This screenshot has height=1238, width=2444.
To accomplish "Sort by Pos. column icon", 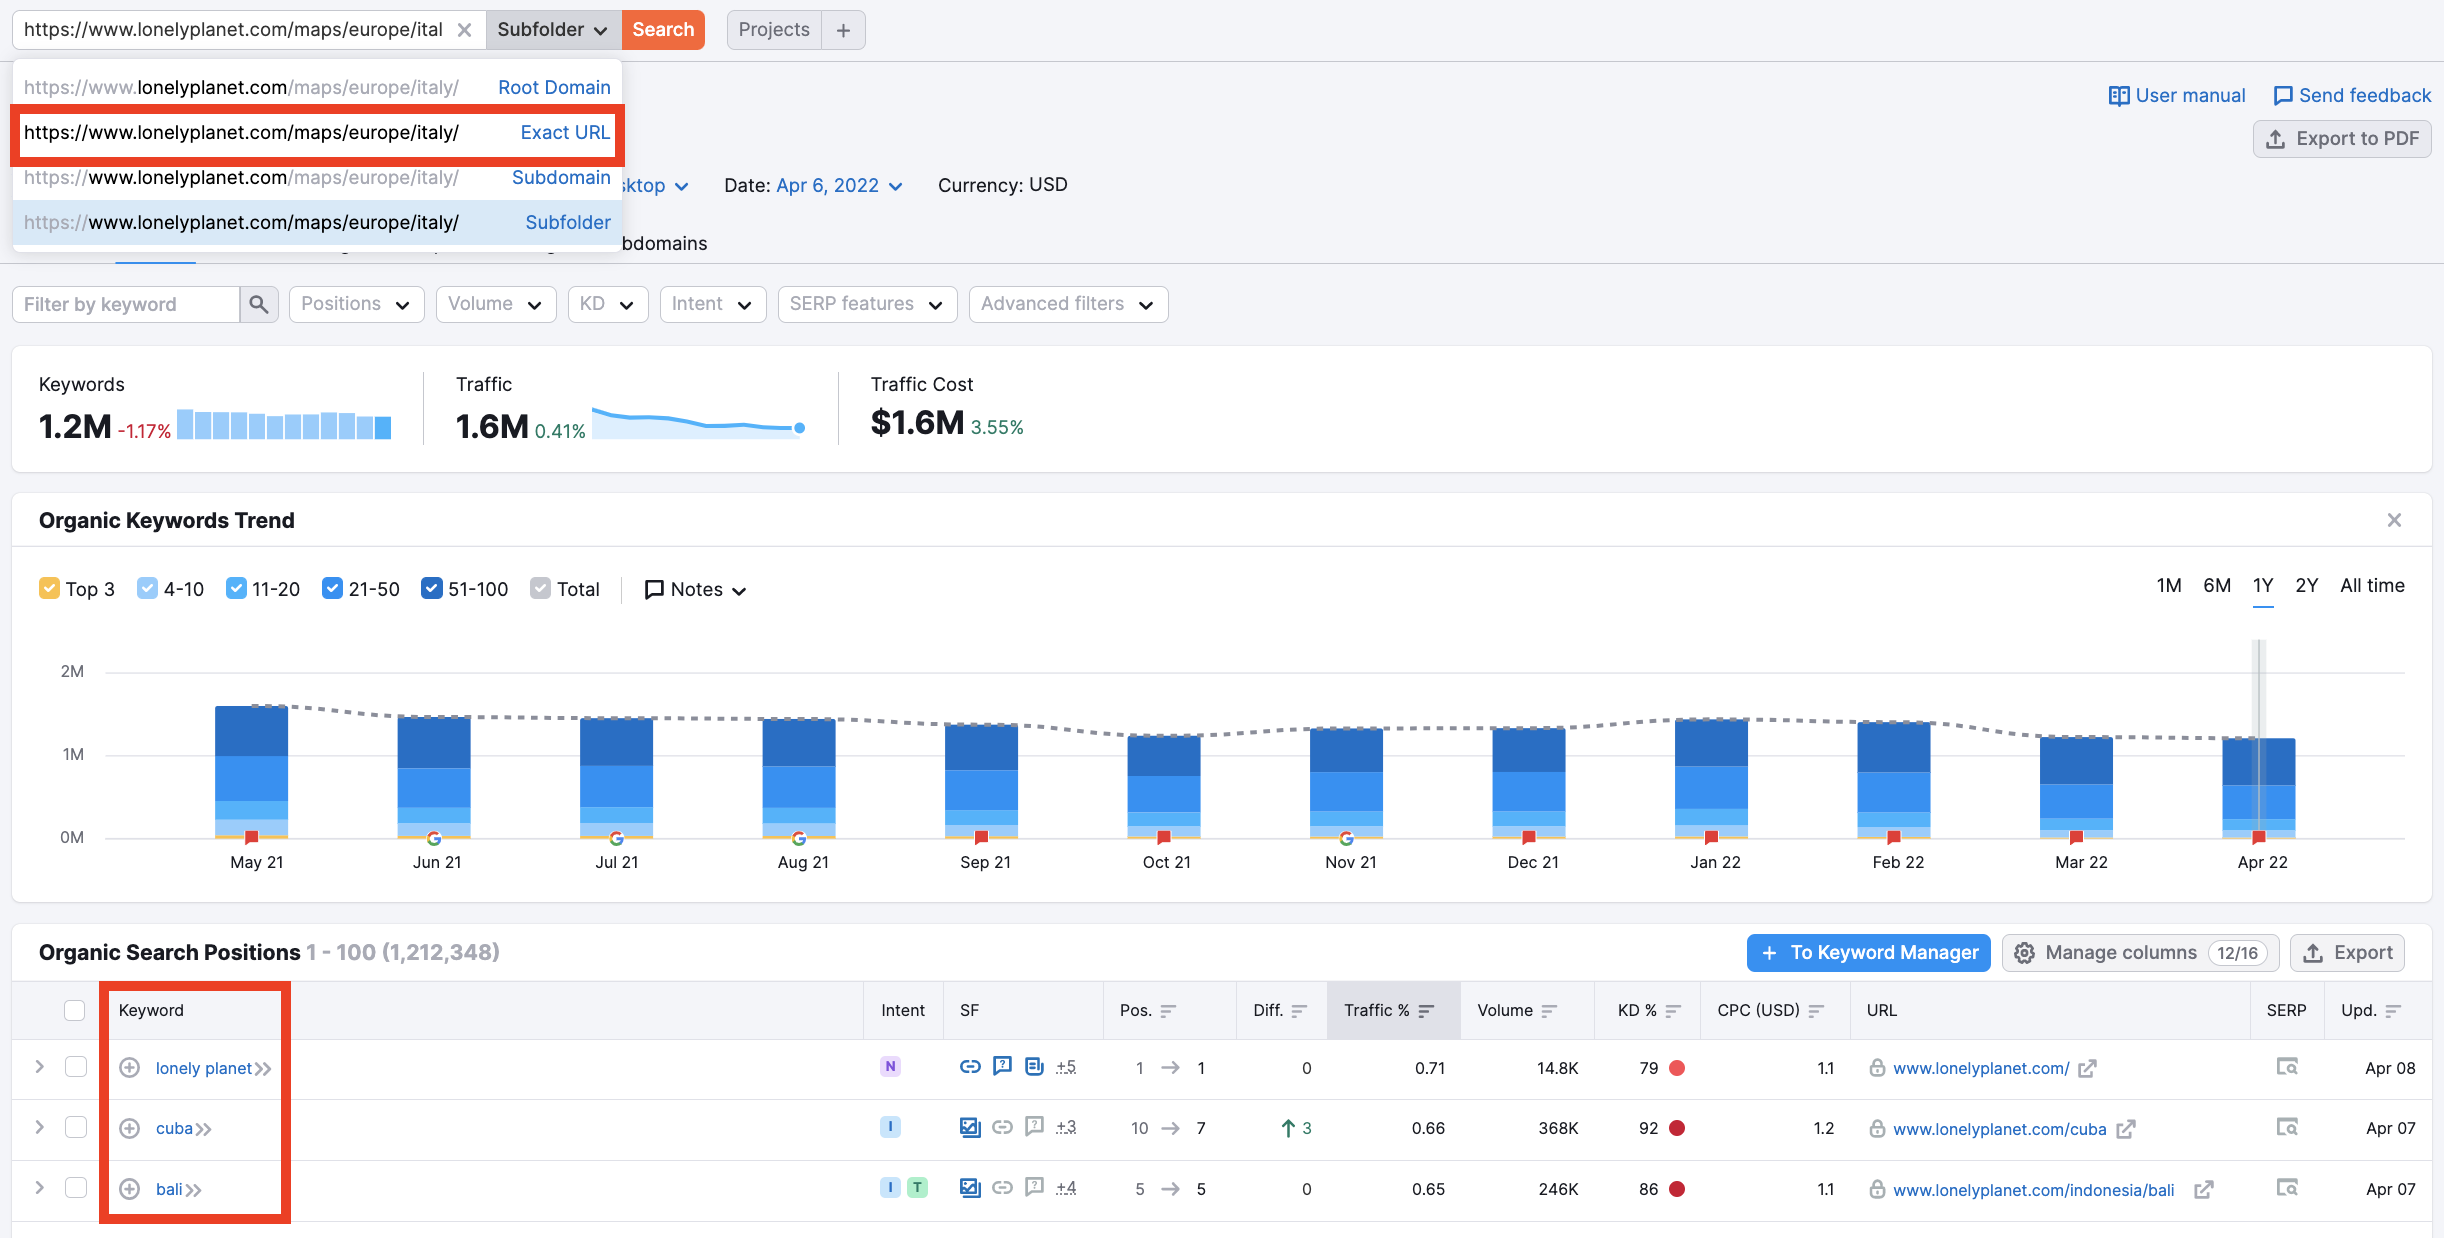I will click(1168, 1011).
